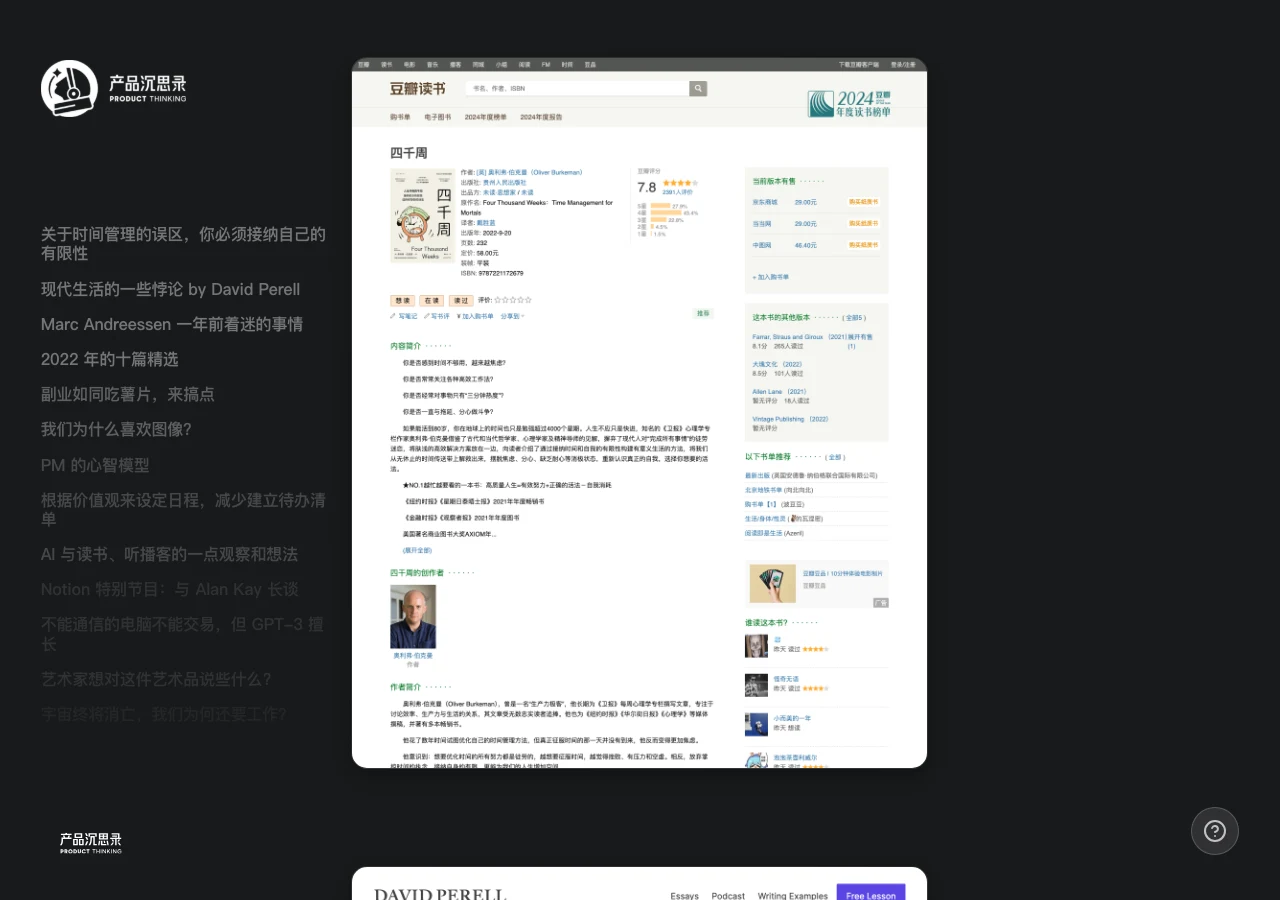Click the purple Free Lesson button
The image size is (1280, 900).
[871, 892]
